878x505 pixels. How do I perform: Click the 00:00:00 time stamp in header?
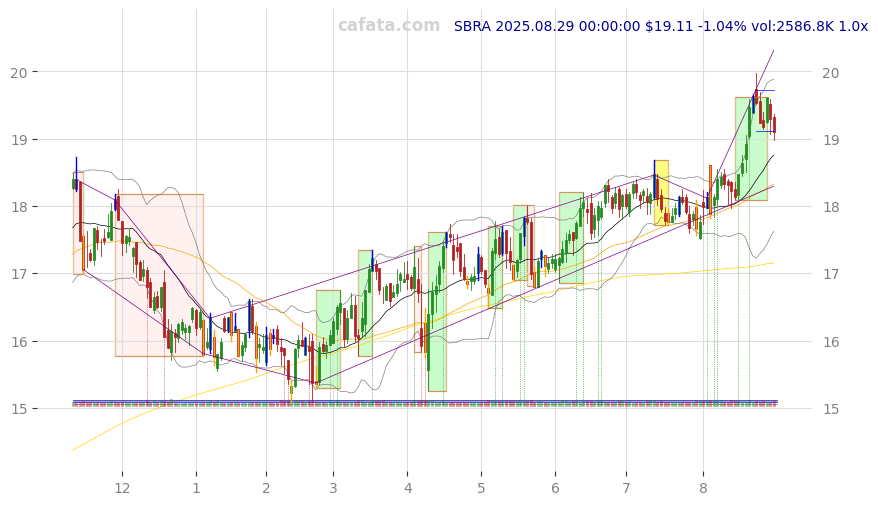[609, 26]
